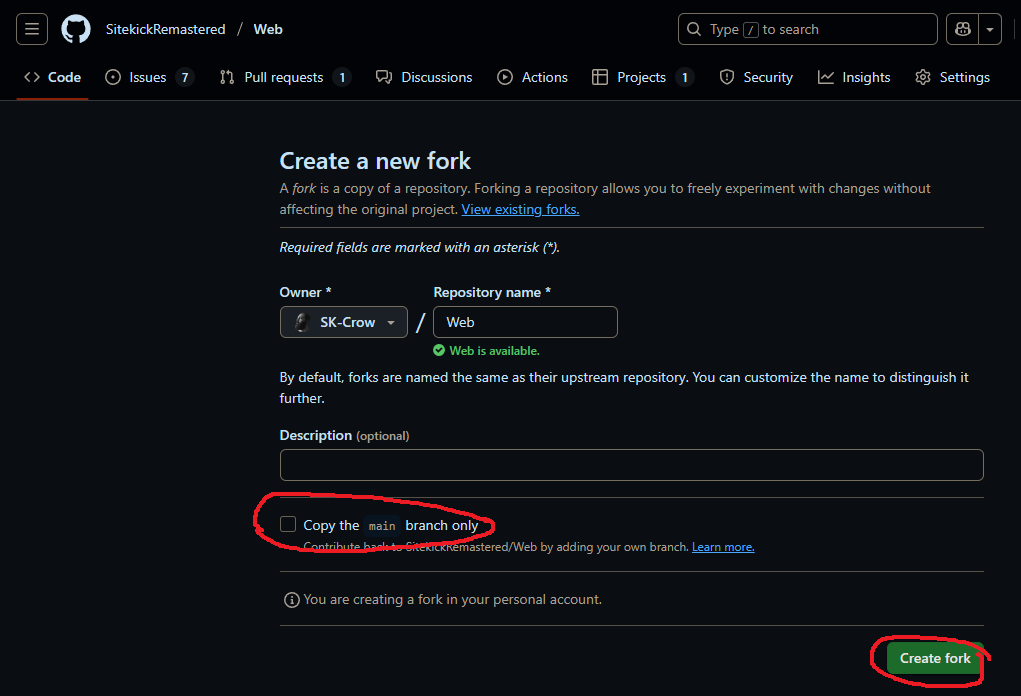
Task: Click the Description text field
Action: 632,465
